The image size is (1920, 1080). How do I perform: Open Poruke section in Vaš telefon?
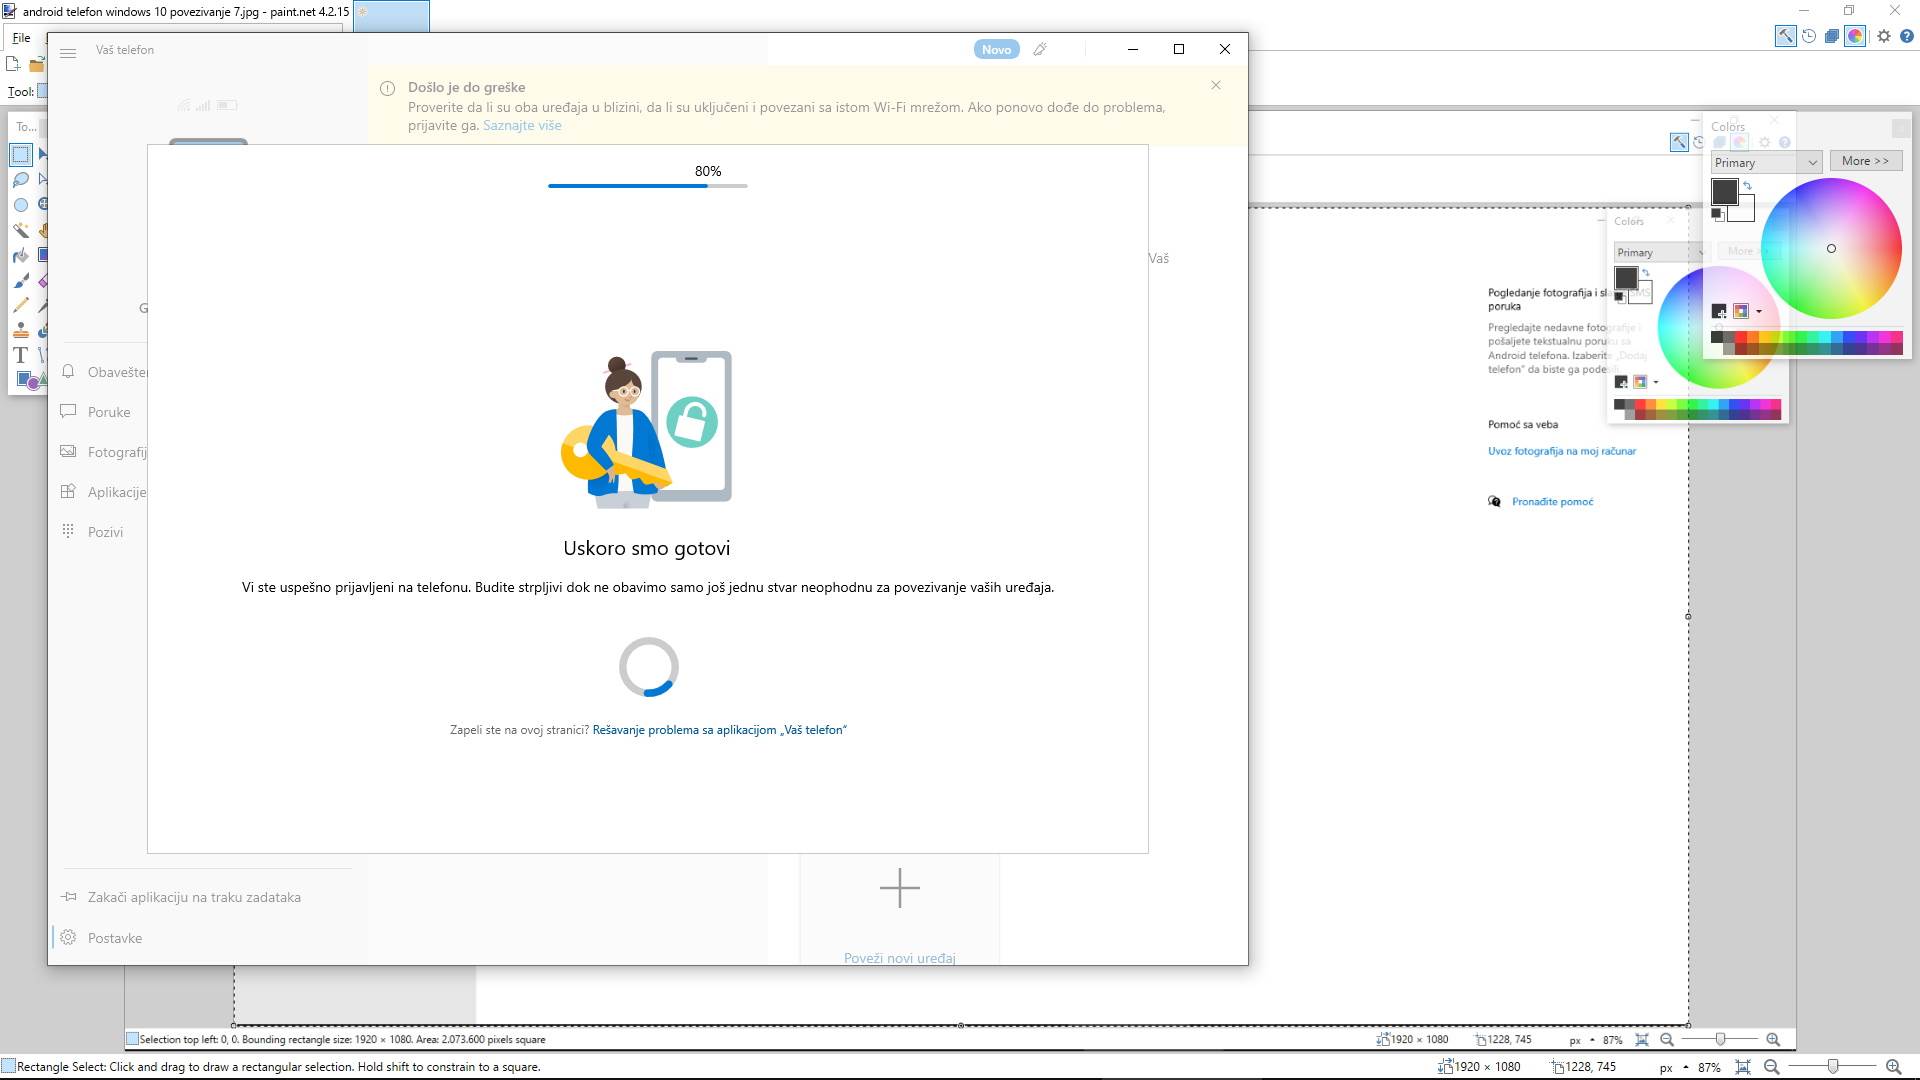click(108, 412)
